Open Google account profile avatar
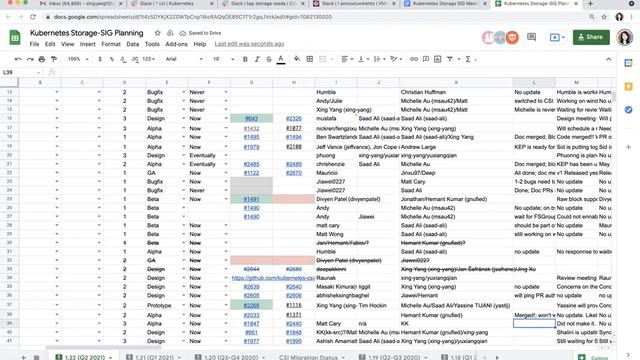 624,37
